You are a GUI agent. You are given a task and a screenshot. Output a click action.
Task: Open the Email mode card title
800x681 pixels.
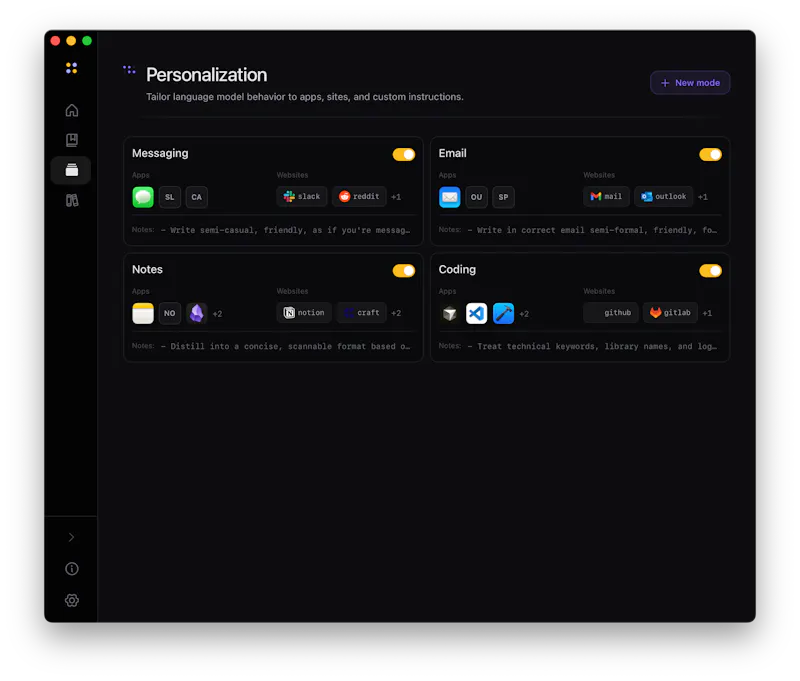click(x=453, y=153)
